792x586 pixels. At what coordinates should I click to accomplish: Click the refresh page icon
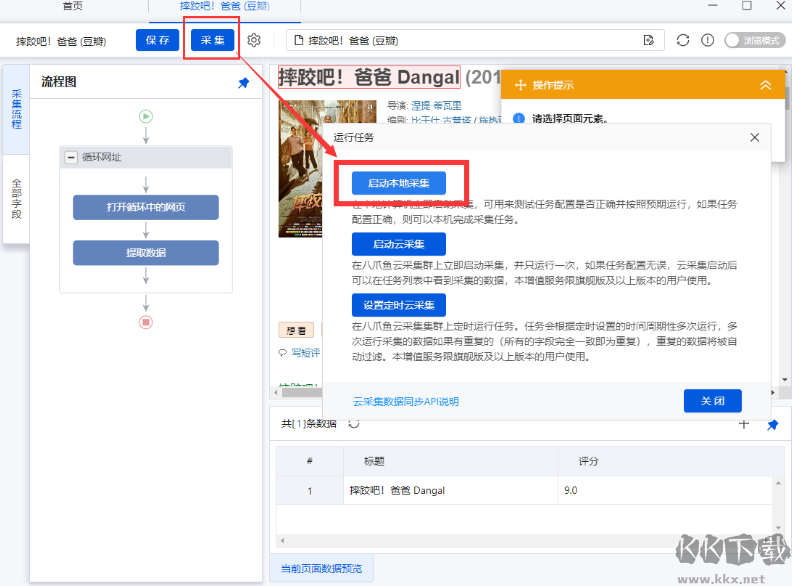pos(682,40)
